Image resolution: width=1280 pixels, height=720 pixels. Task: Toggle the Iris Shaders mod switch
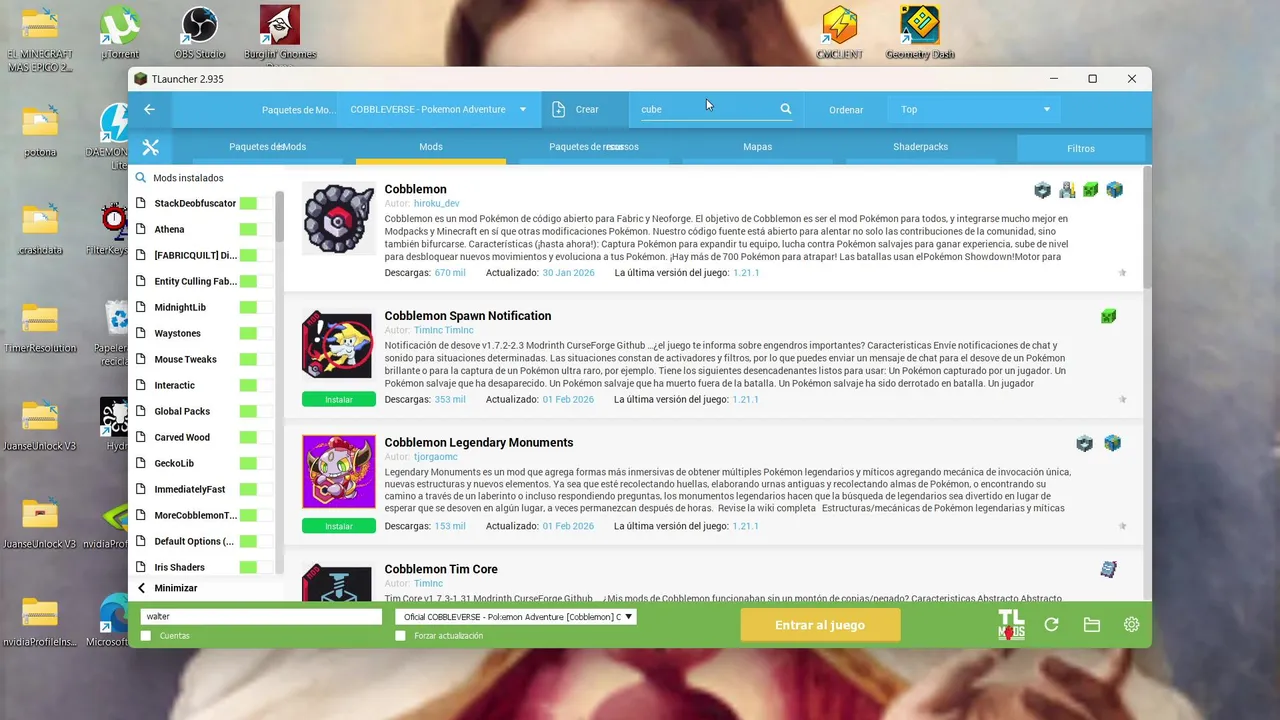(256, 567)
